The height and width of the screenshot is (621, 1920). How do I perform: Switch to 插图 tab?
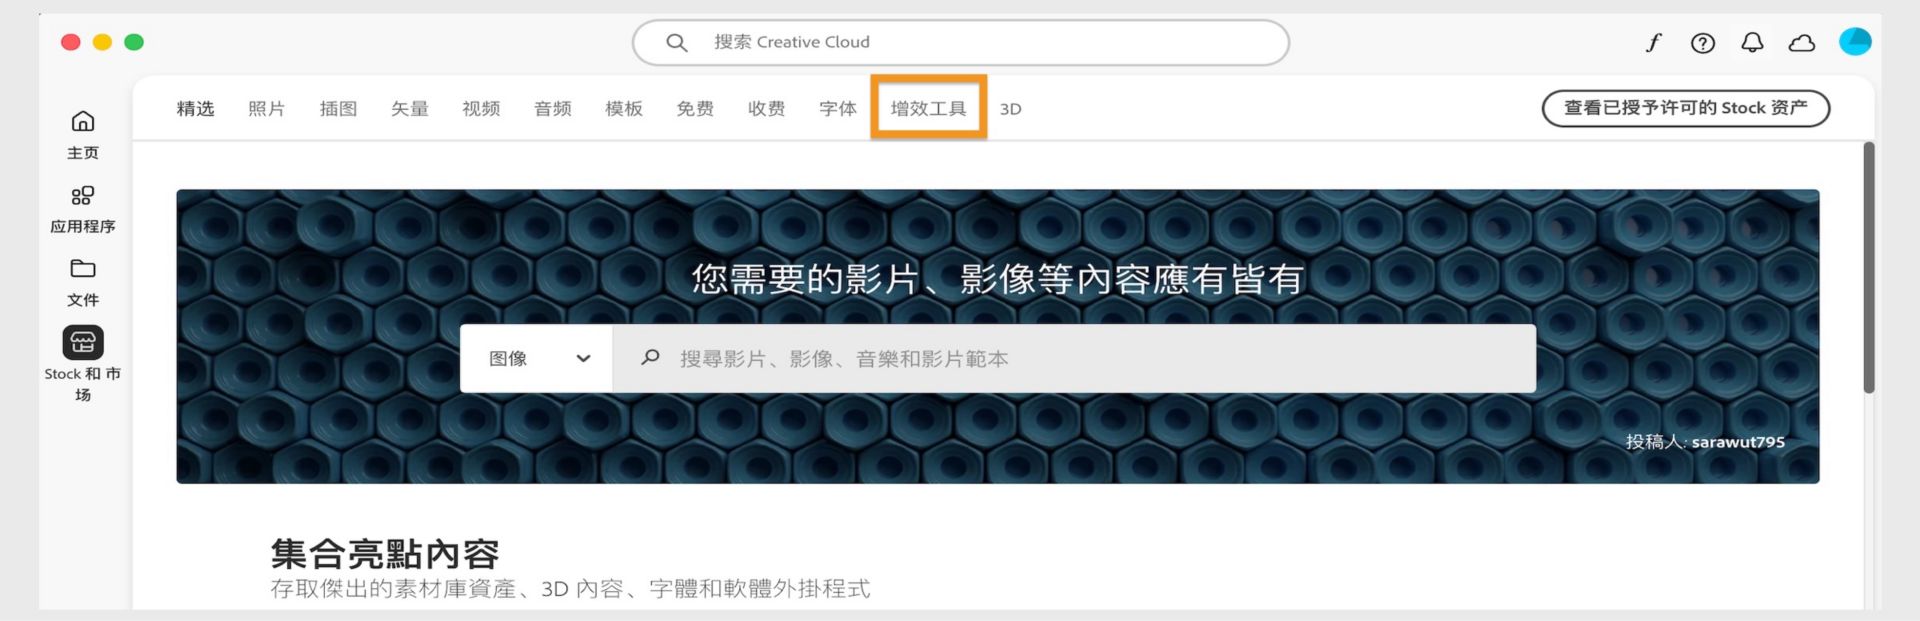tap(338, 108)
